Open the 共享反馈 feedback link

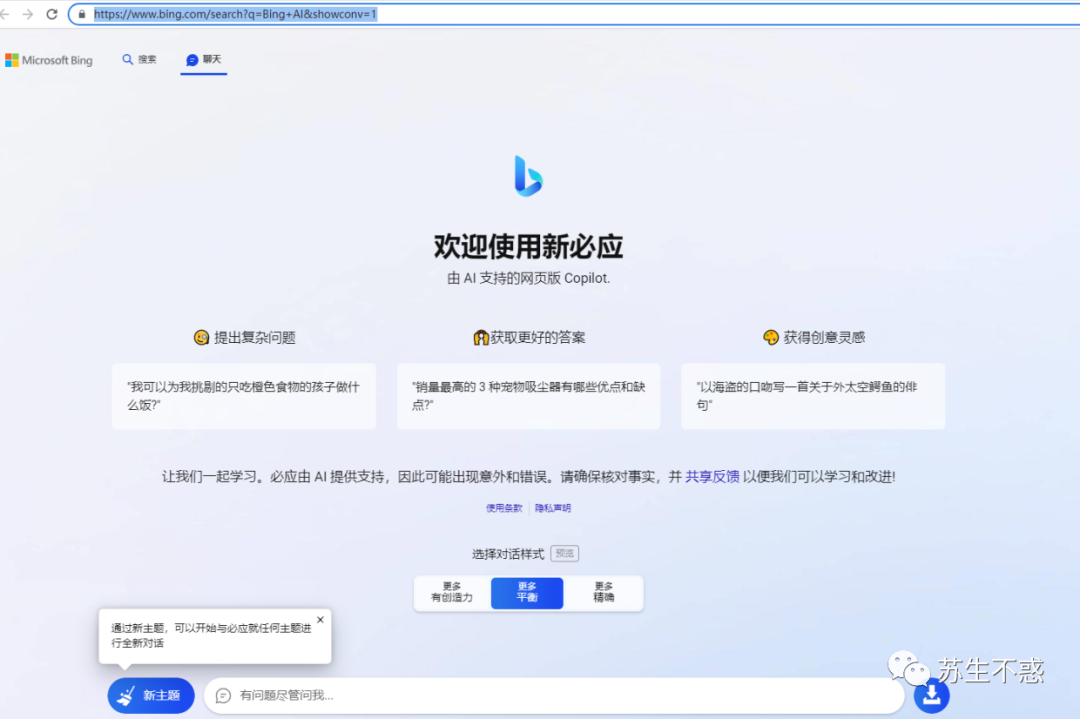coord(712,477)
